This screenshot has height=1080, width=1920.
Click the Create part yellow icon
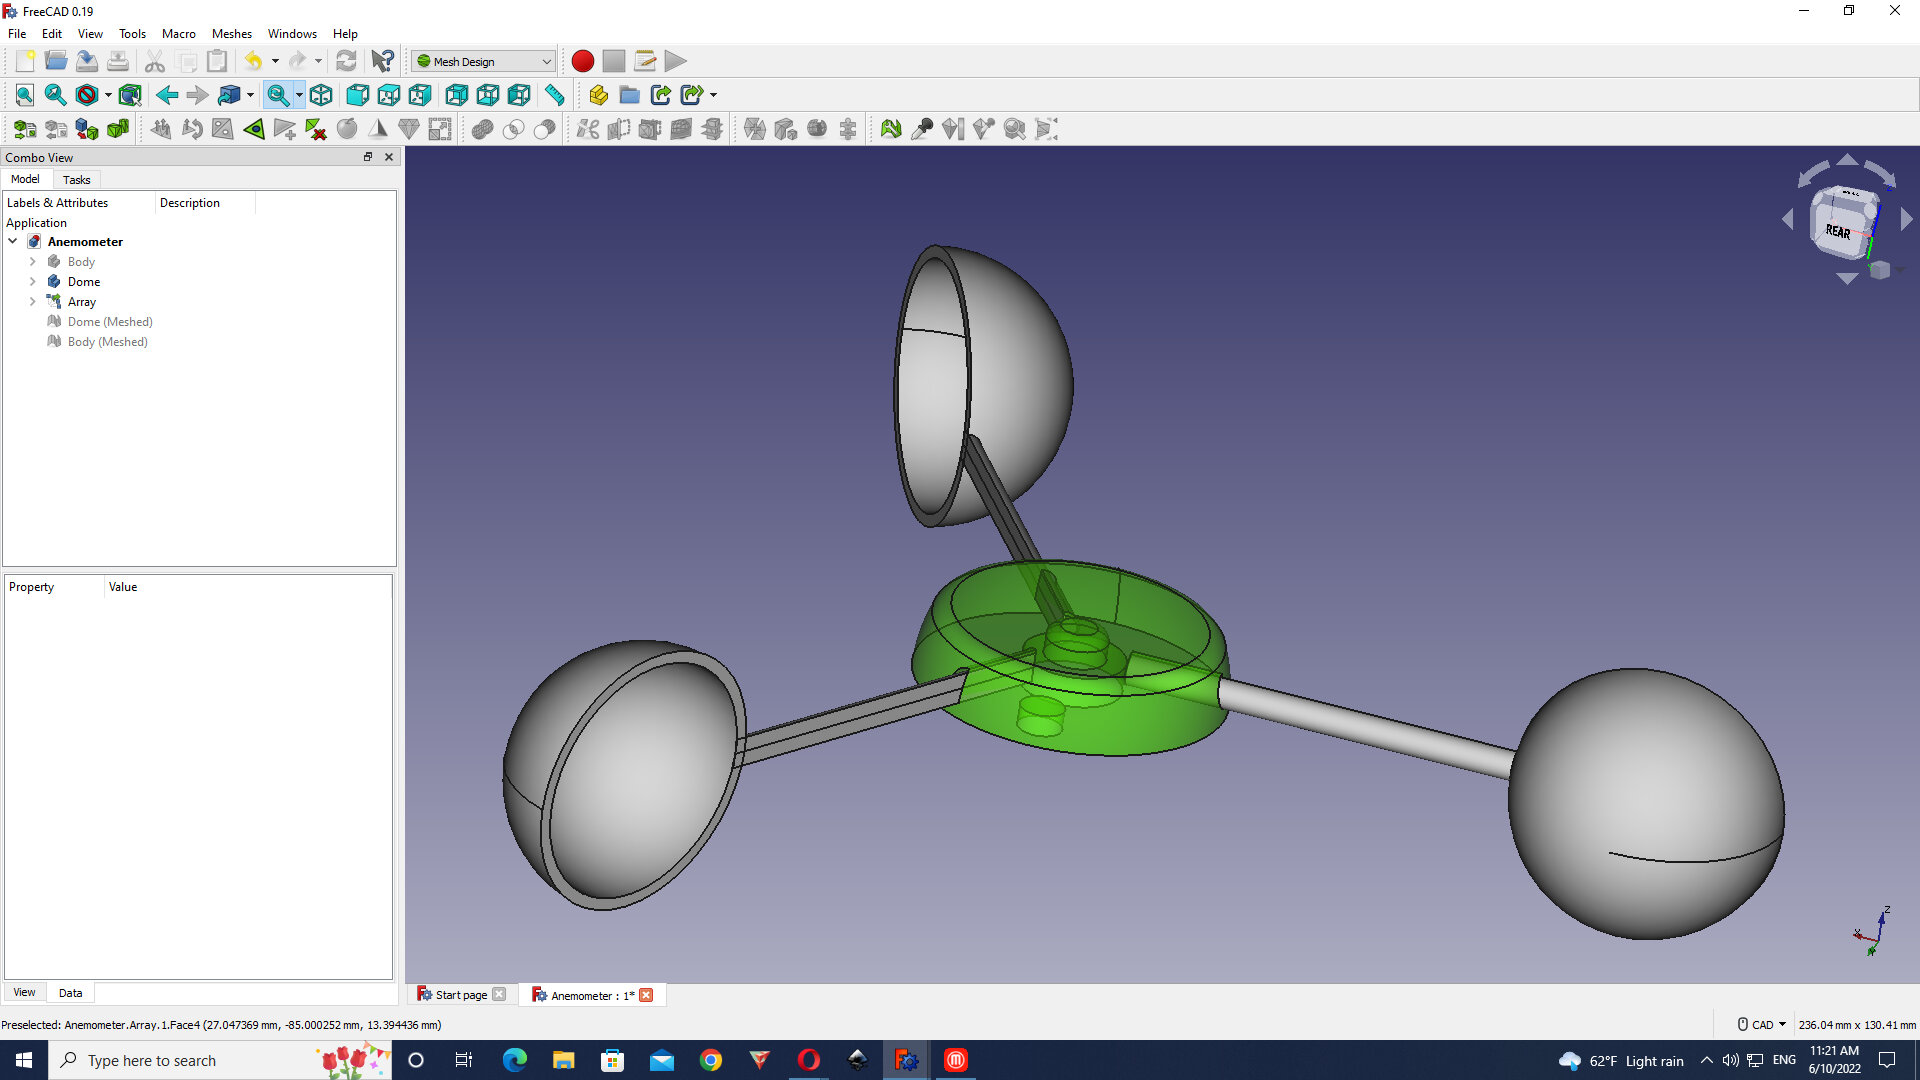(598, 95)
